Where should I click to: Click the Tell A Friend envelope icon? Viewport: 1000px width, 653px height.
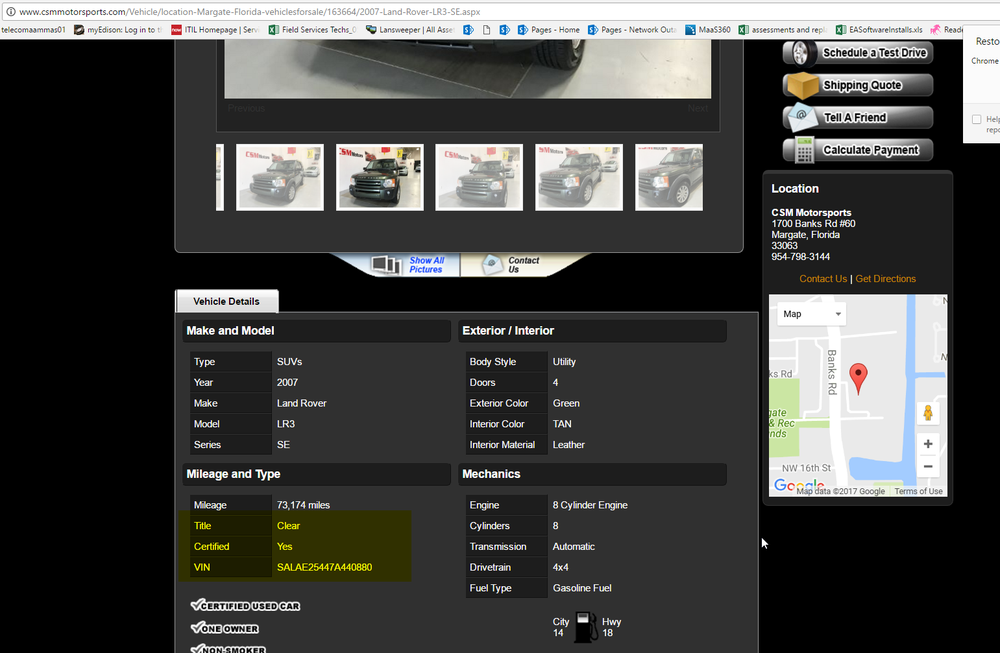coord(802,118)
